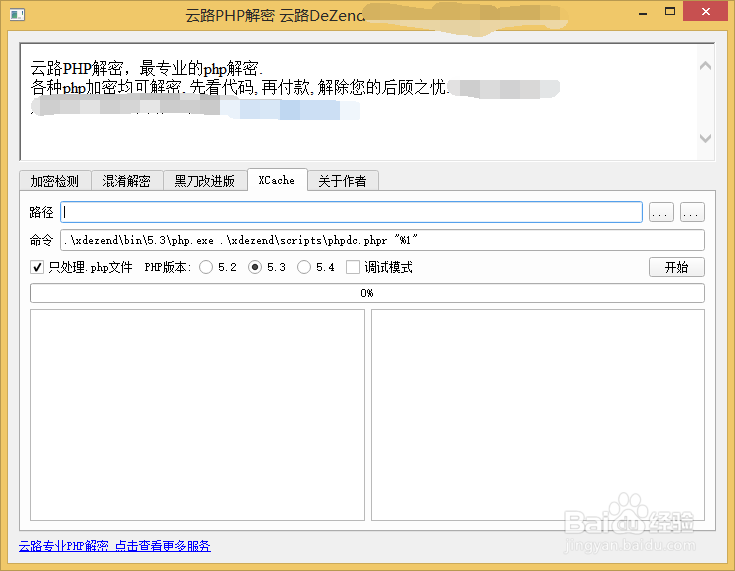Click the first browse button beside 路径
This screenshot has height=571, width=735.
click(661, 212)
